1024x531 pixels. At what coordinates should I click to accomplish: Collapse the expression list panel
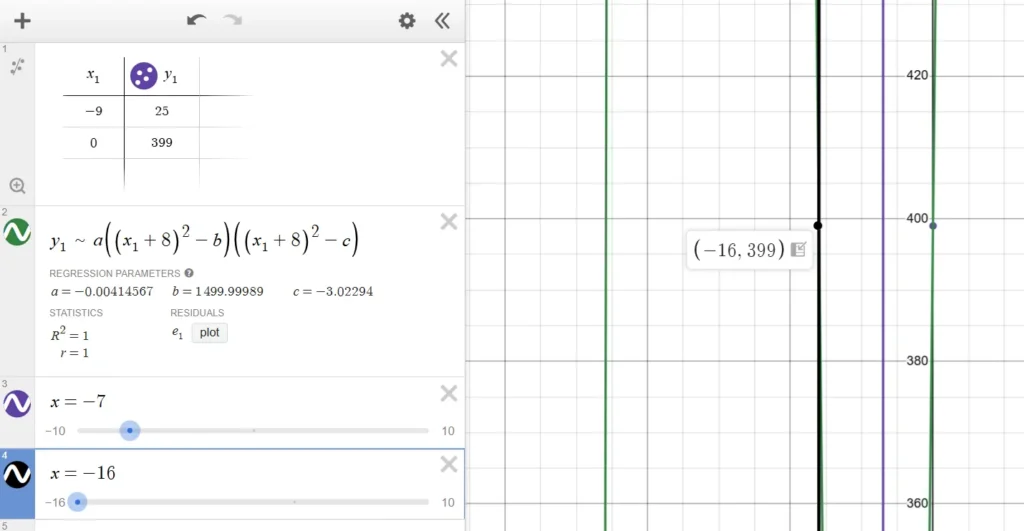tap(442, 21)
